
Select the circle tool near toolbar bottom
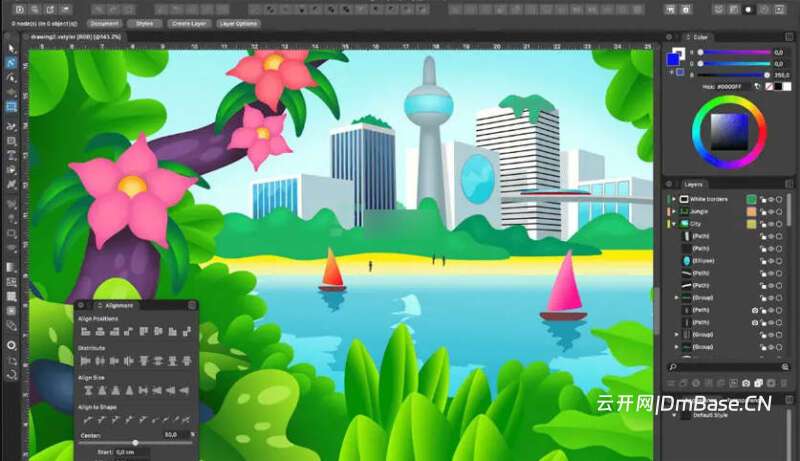click(x=11, y=345)
